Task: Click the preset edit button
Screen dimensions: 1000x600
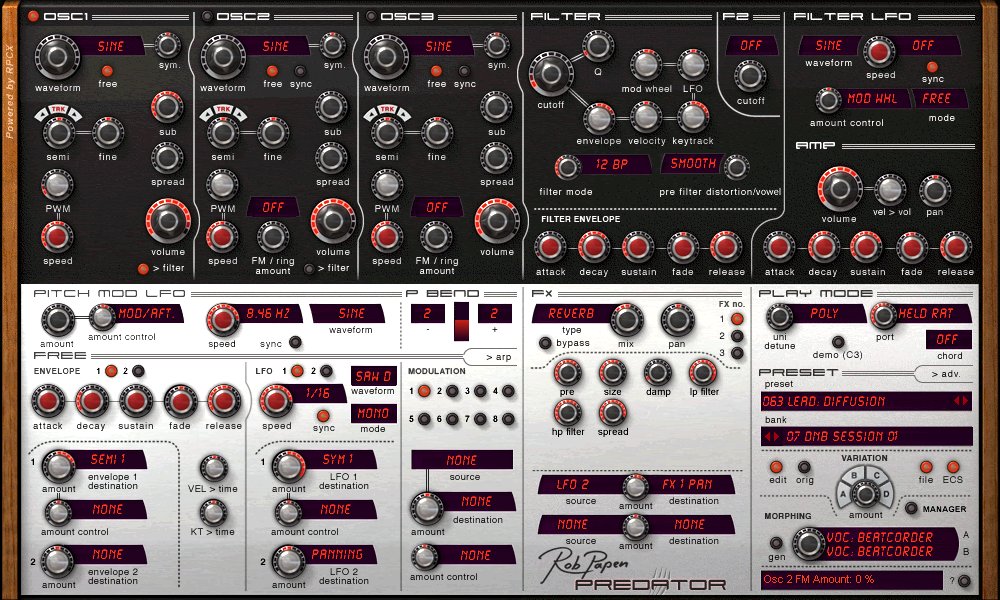Action: 776,467
